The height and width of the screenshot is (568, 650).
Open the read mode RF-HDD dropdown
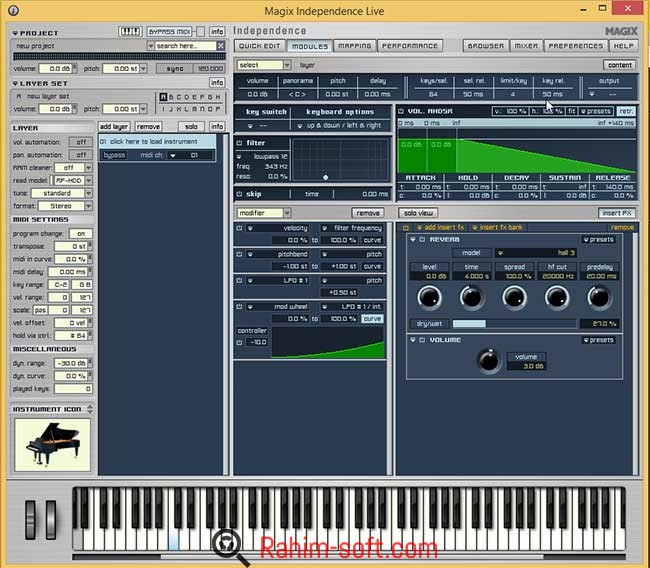click(x=73, y=181)
